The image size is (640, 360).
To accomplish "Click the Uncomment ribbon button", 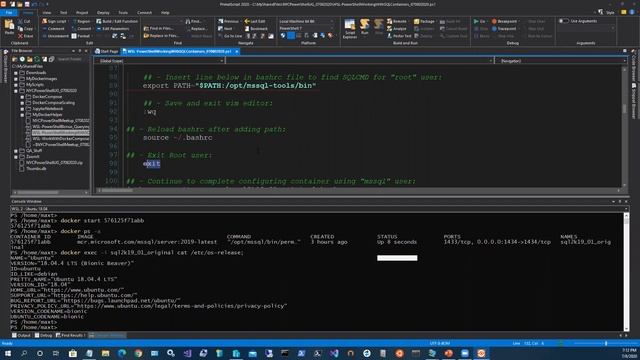I will [56, 36].
